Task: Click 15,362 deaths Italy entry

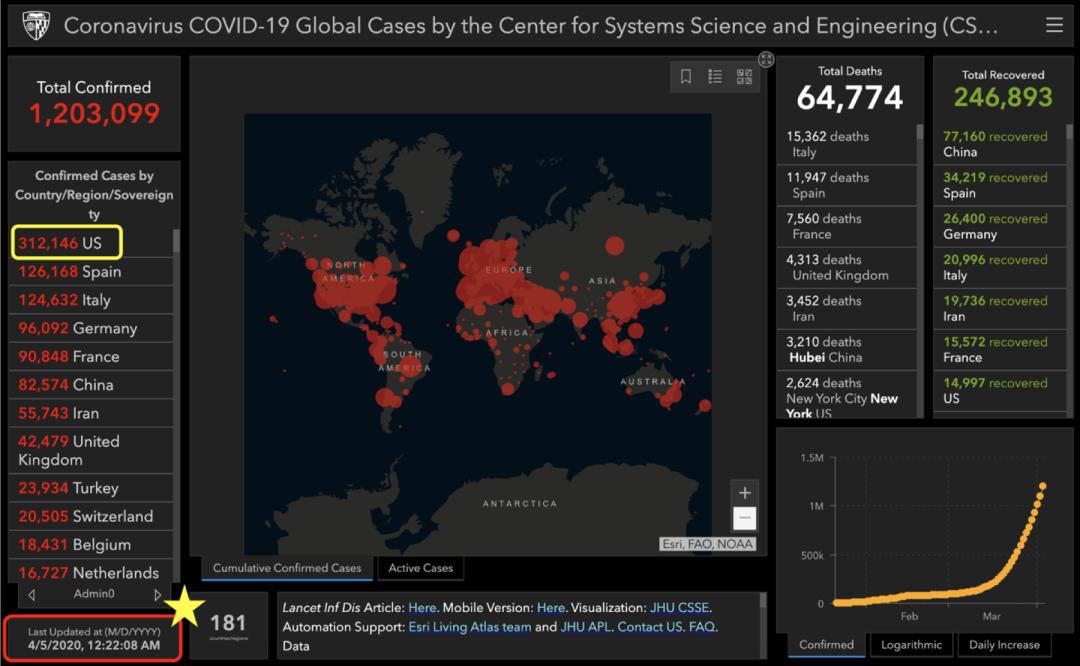Action: coord(847,144)
